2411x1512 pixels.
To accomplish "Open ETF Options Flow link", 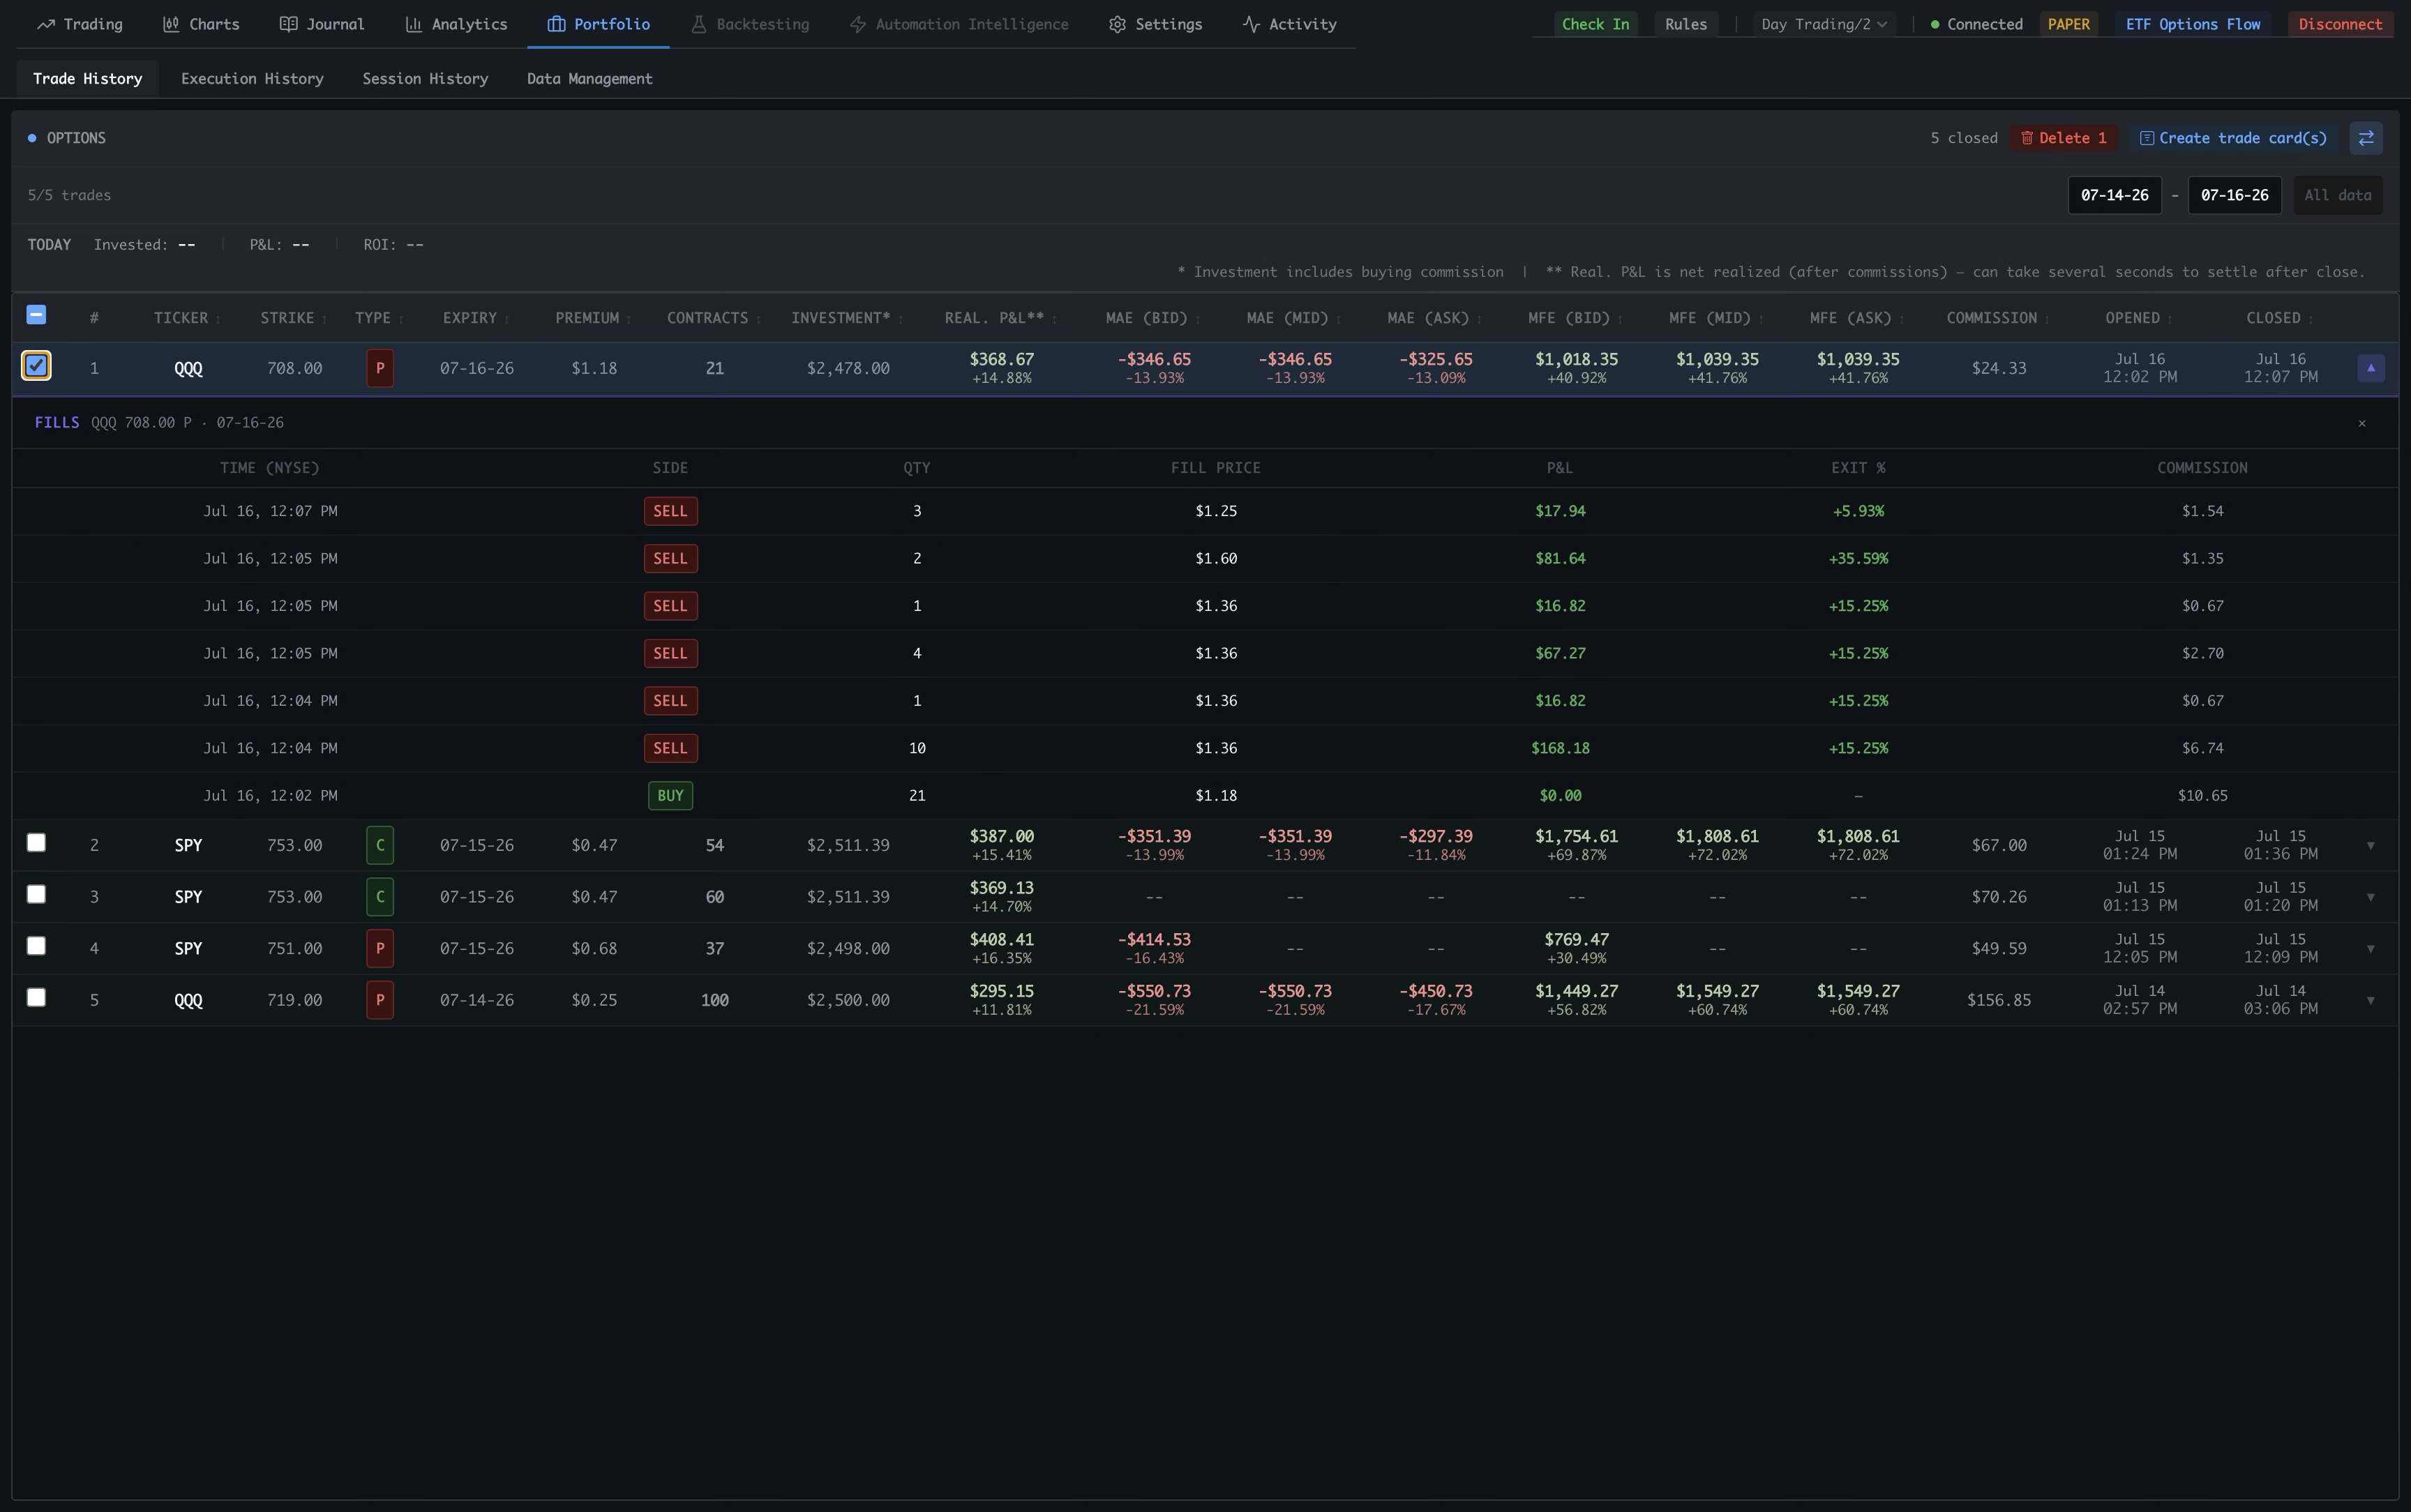I will point(2192,24).
